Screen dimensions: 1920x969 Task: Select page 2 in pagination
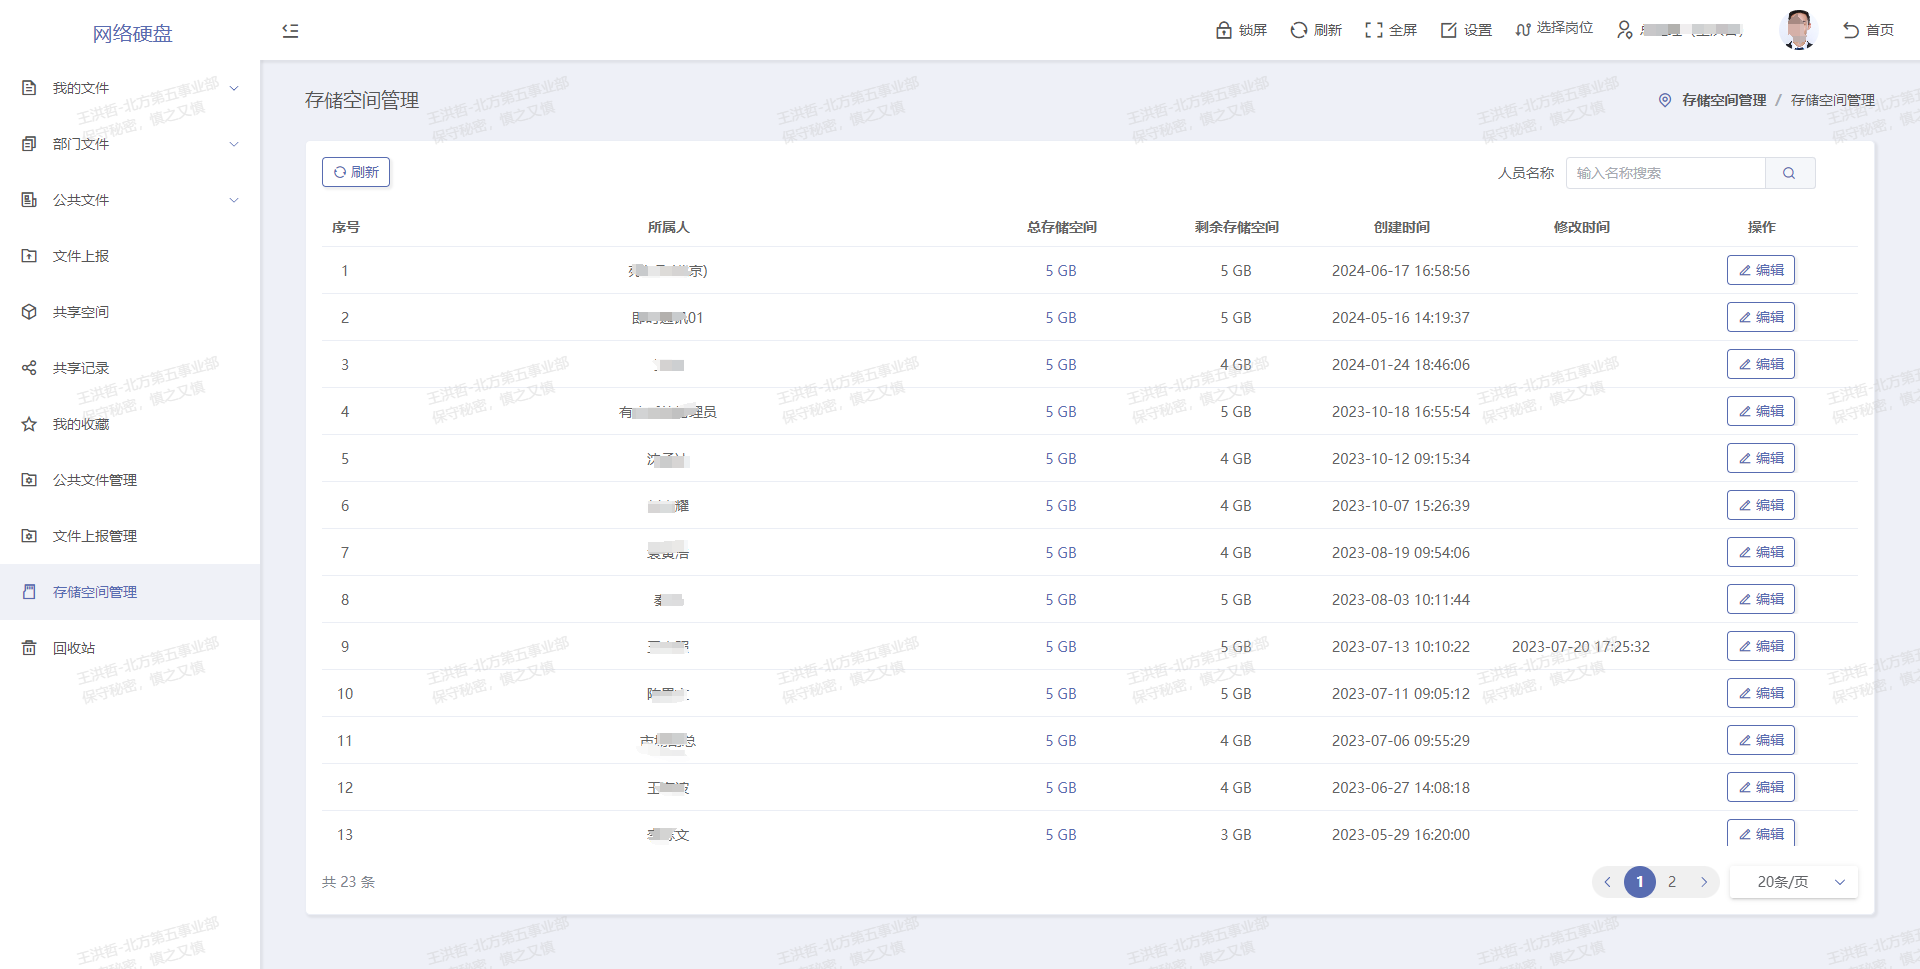pyautogui.click(x=1672, y=882)
